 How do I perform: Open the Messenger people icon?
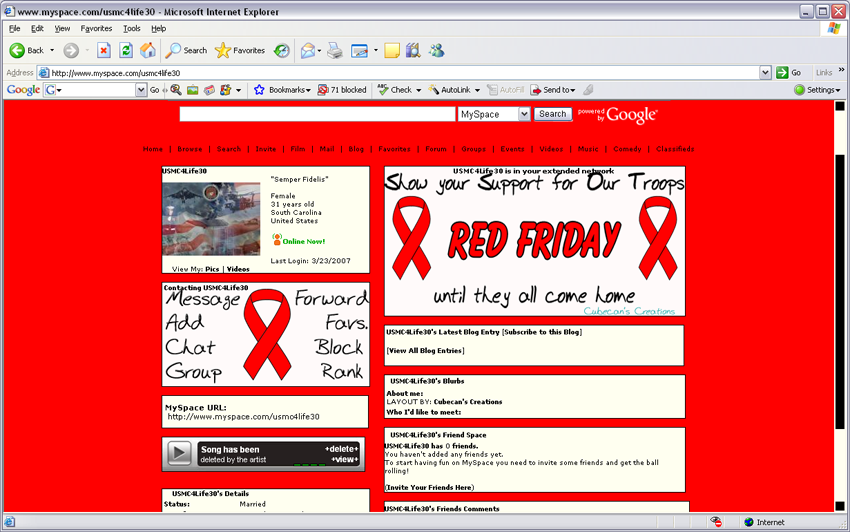pos(436,50)
